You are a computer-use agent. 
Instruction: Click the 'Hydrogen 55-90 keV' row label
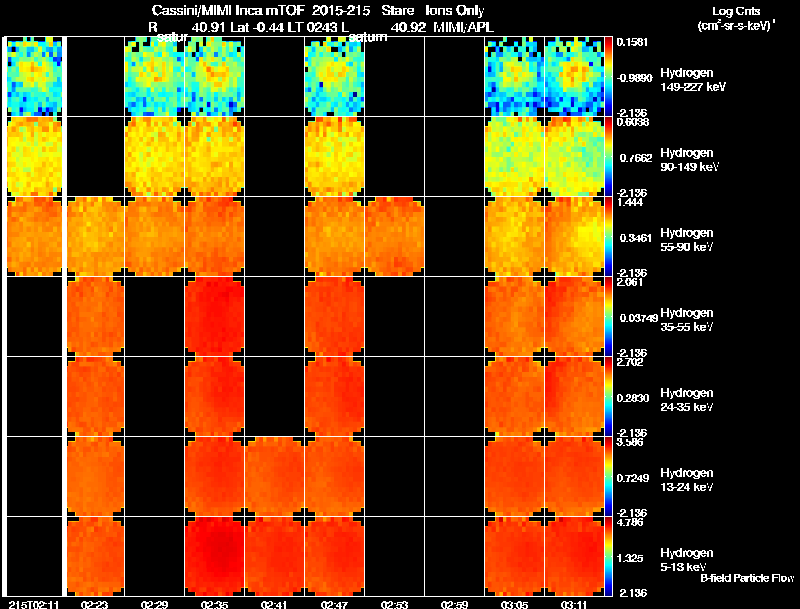click(x=687, y=240)
